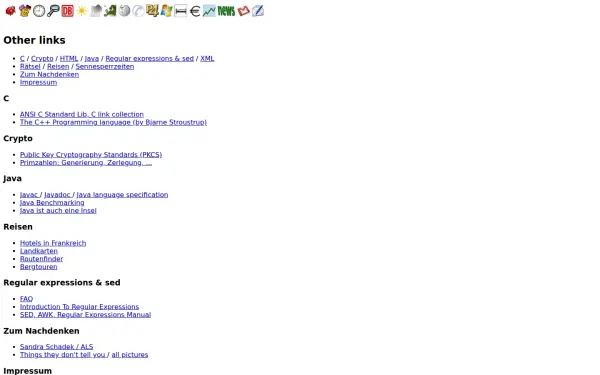Follow the Java index link
600x375 pixels.
coord(92,59)
